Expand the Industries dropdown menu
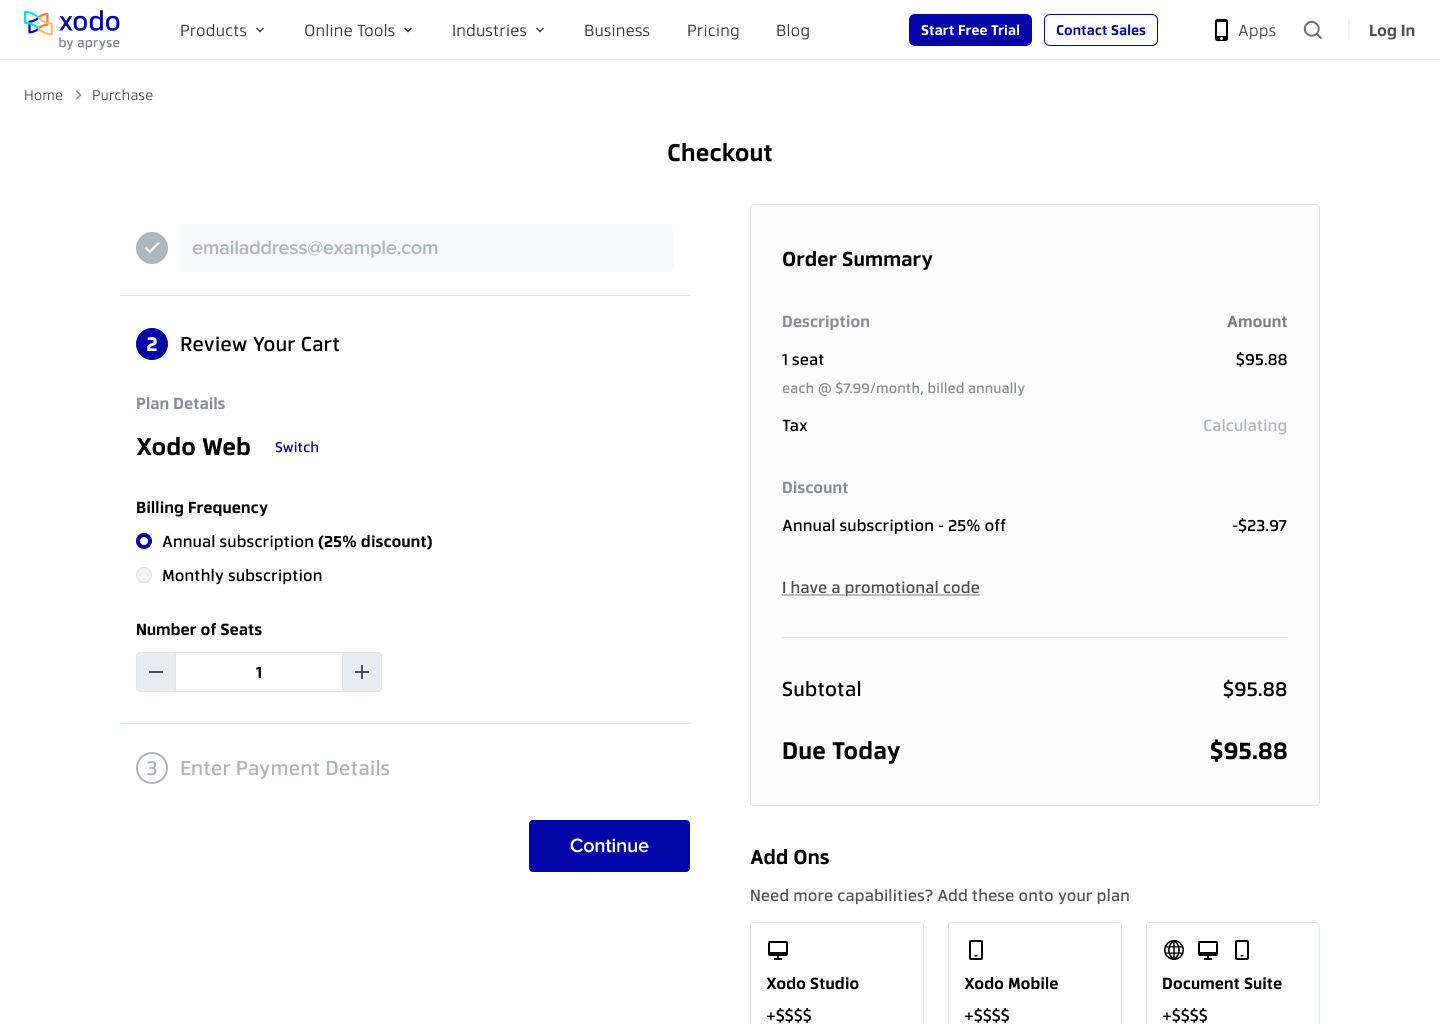The height and width of the screenshot is (1024, 1440). (498, 30)
